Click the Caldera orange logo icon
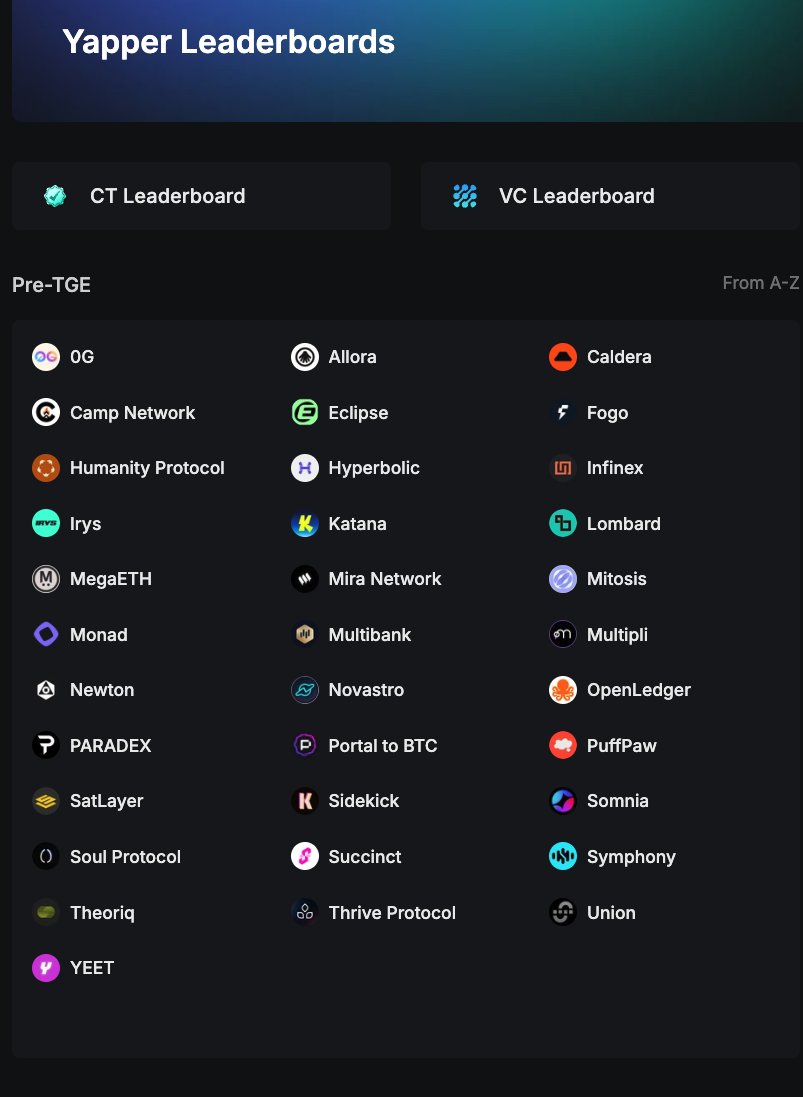 coord(563,357)
